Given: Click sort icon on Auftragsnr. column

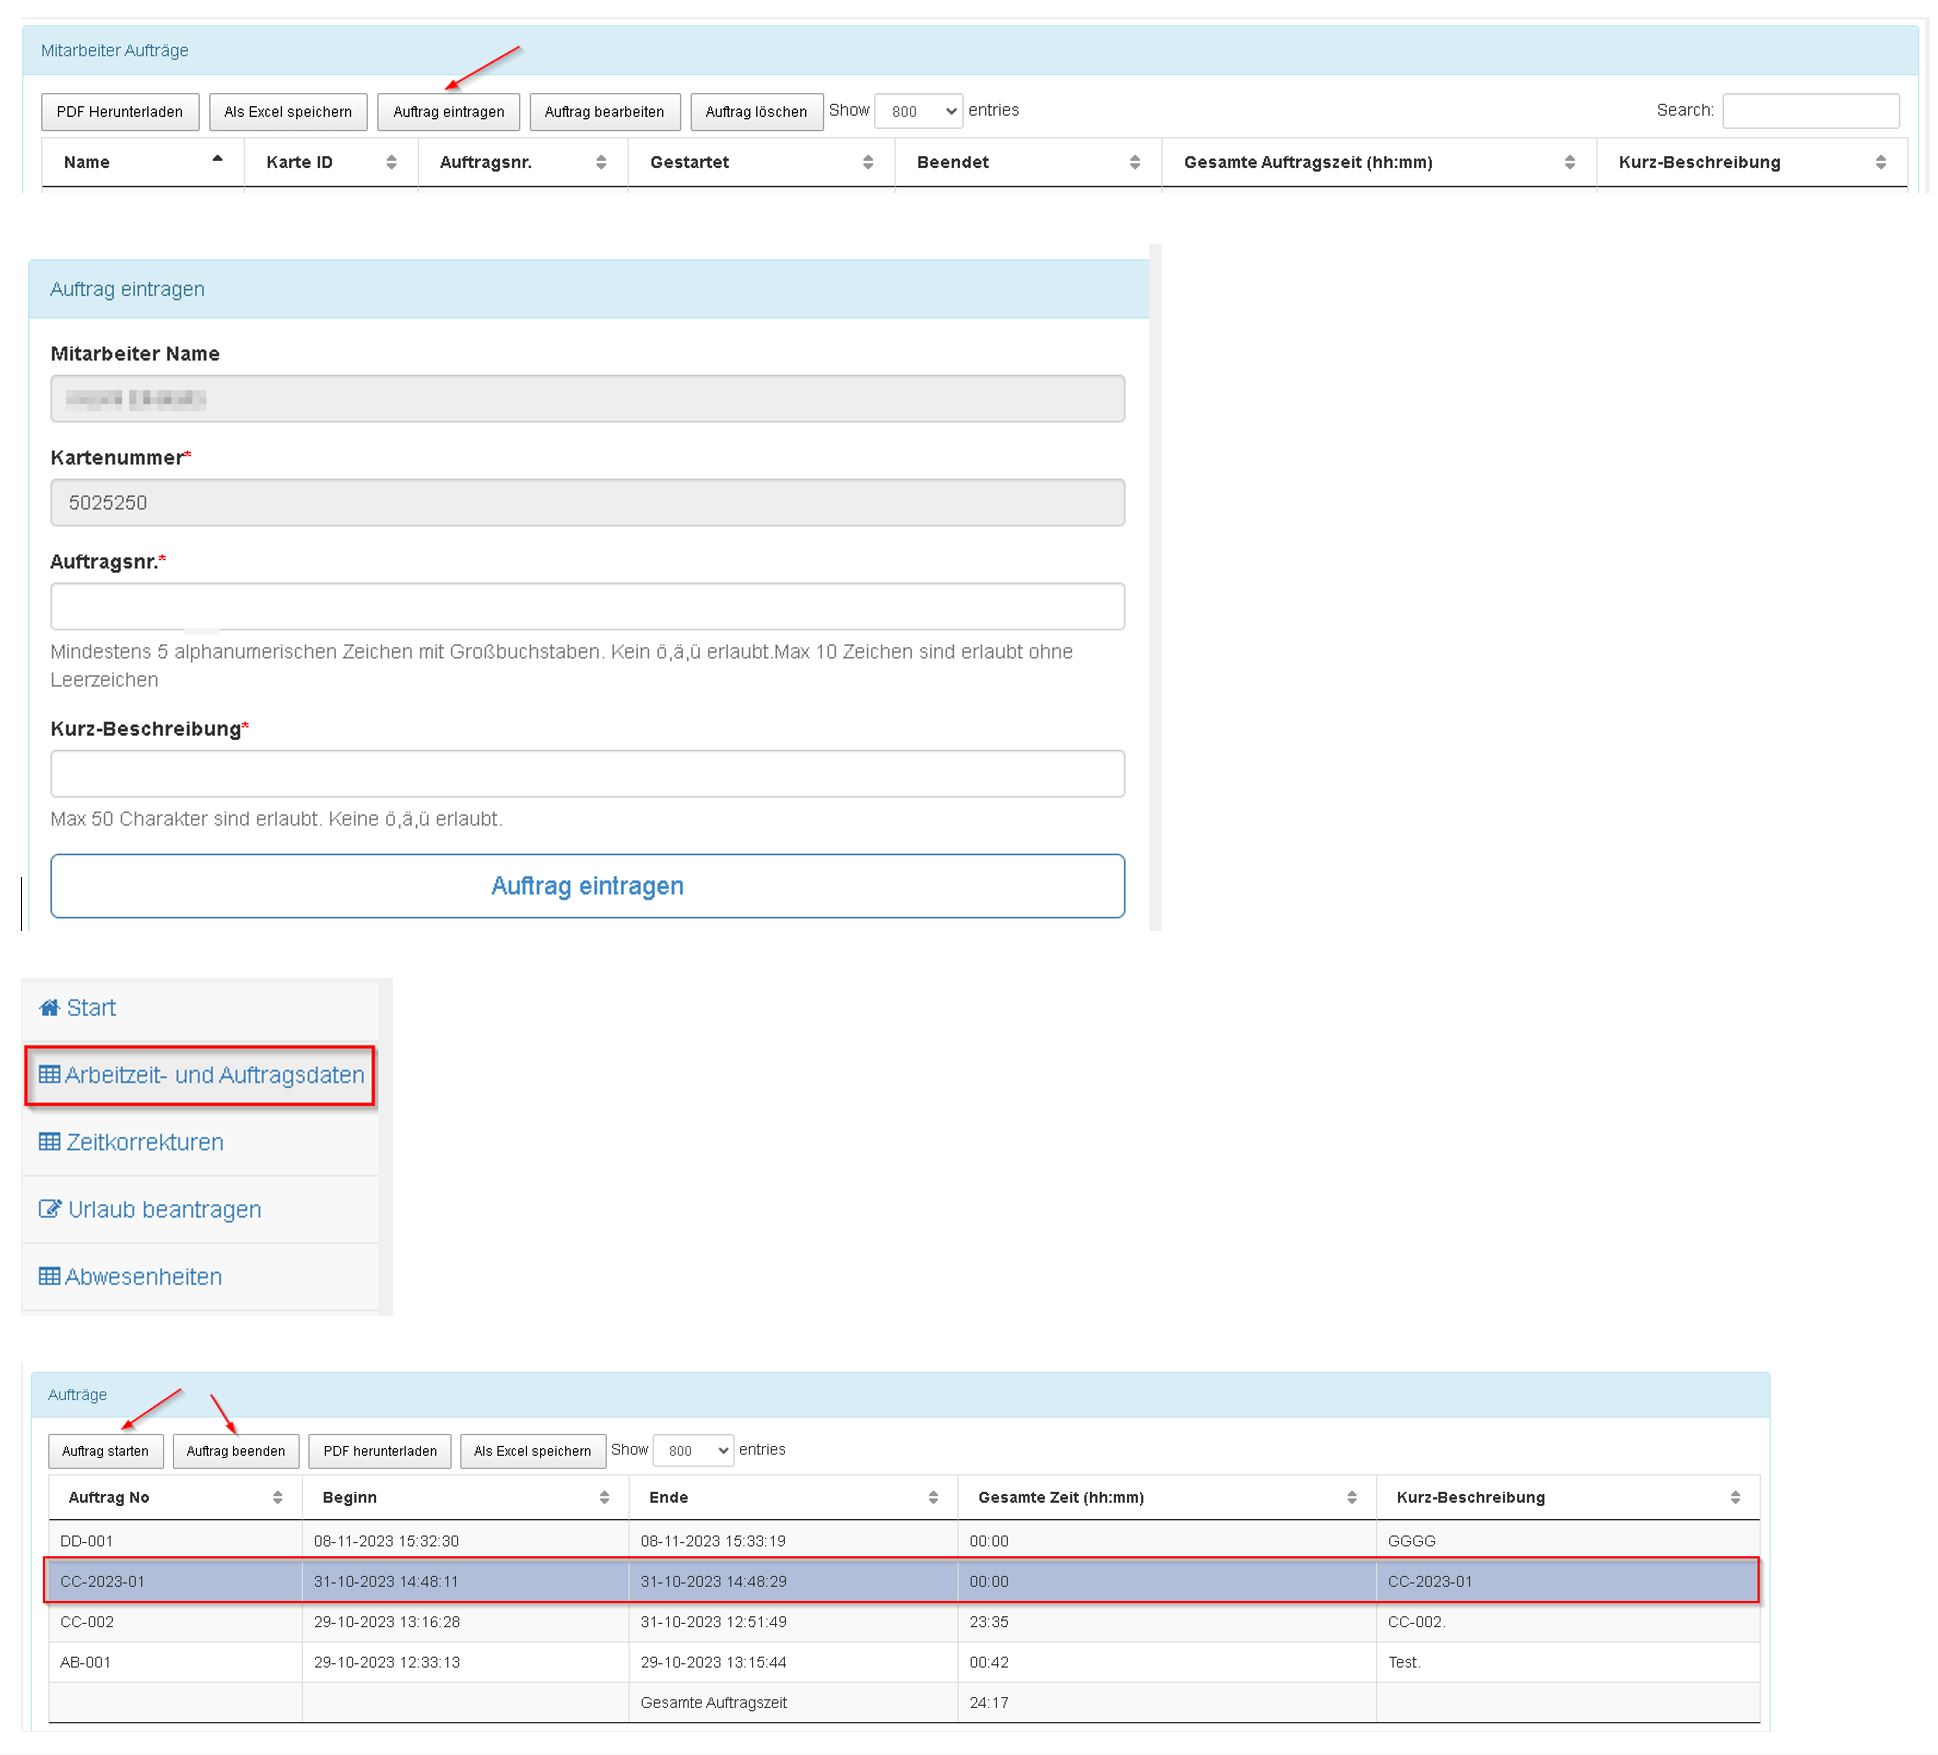Looking at the screenshot, I should (x=601, y=162).
